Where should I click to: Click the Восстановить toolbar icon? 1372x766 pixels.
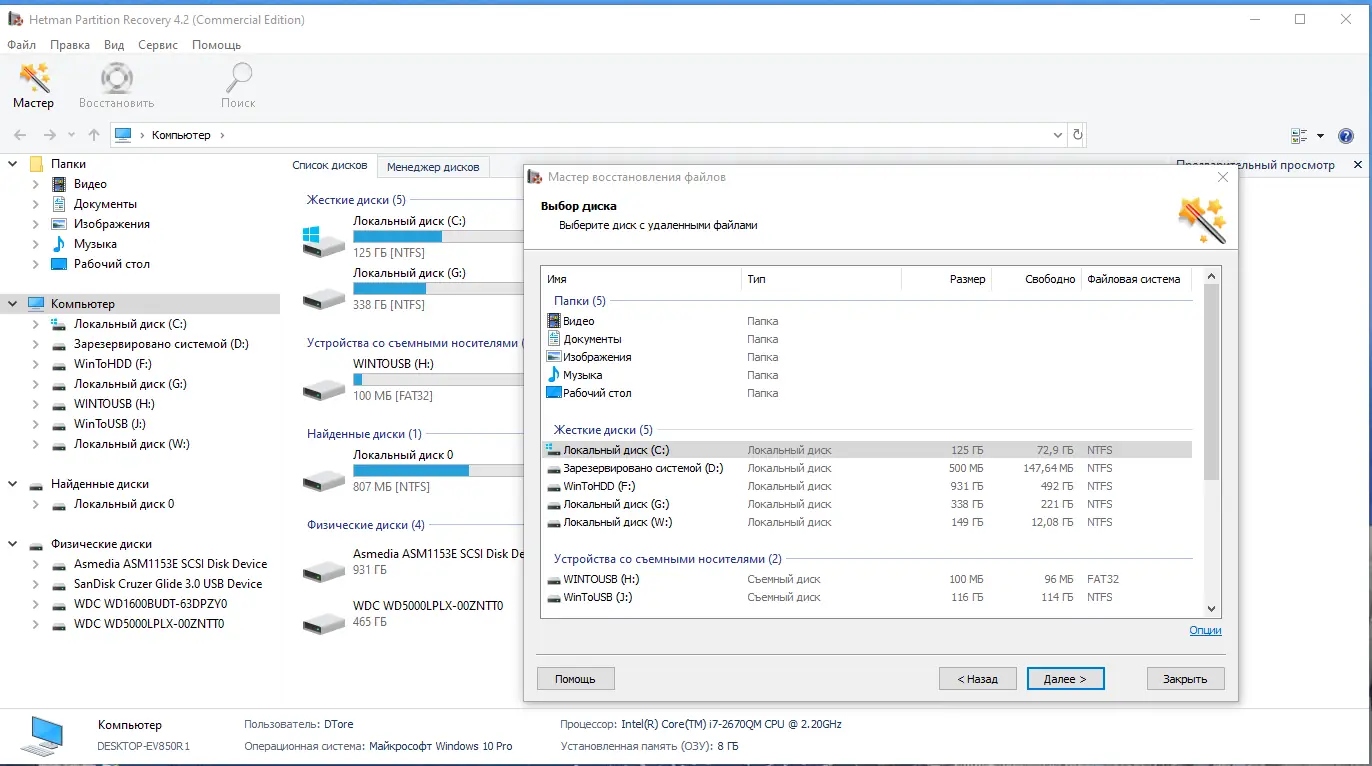117,78
